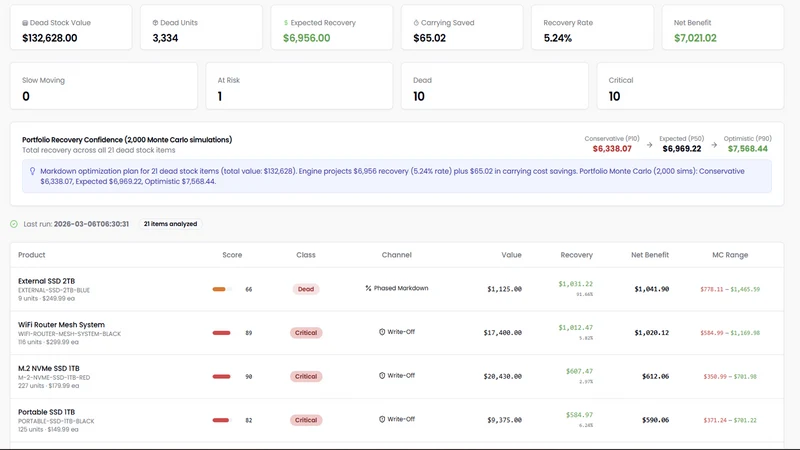800x450 pixels.
Task: Click Write-Off icon in M.2 NVMe SSD row
Action: 382,376
